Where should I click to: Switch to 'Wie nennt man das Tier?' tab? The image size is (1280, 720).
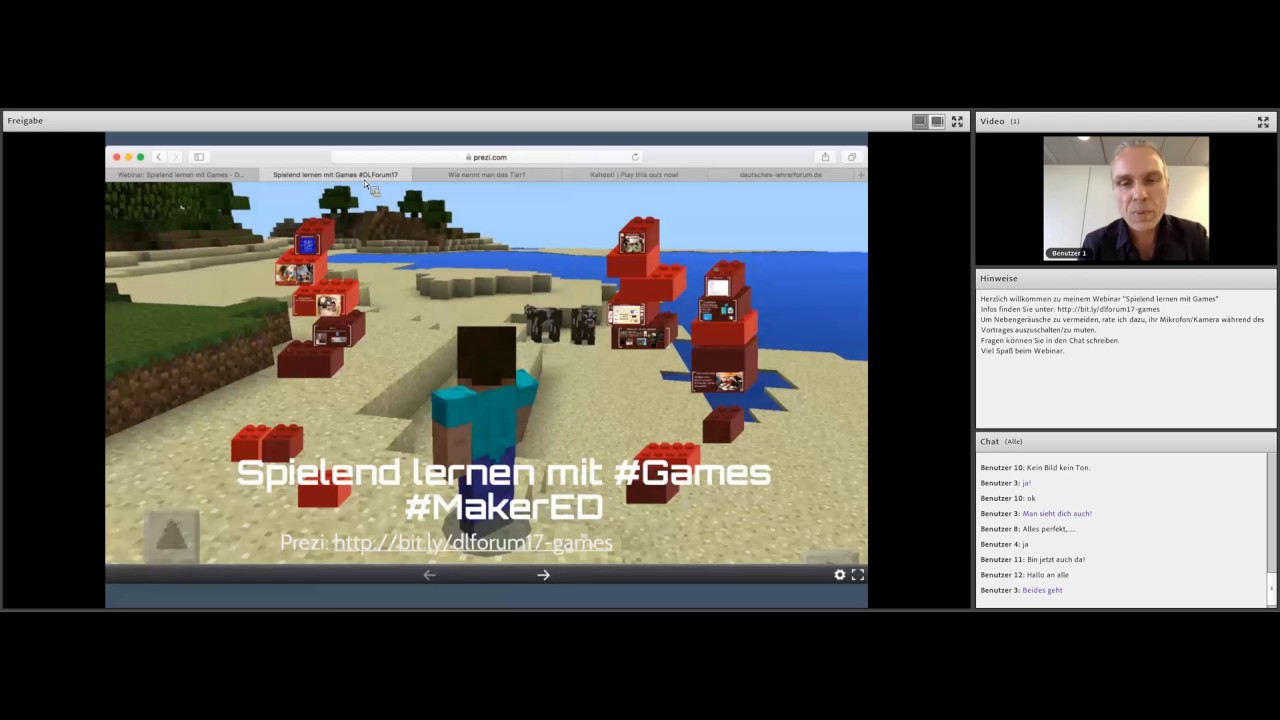487,175
